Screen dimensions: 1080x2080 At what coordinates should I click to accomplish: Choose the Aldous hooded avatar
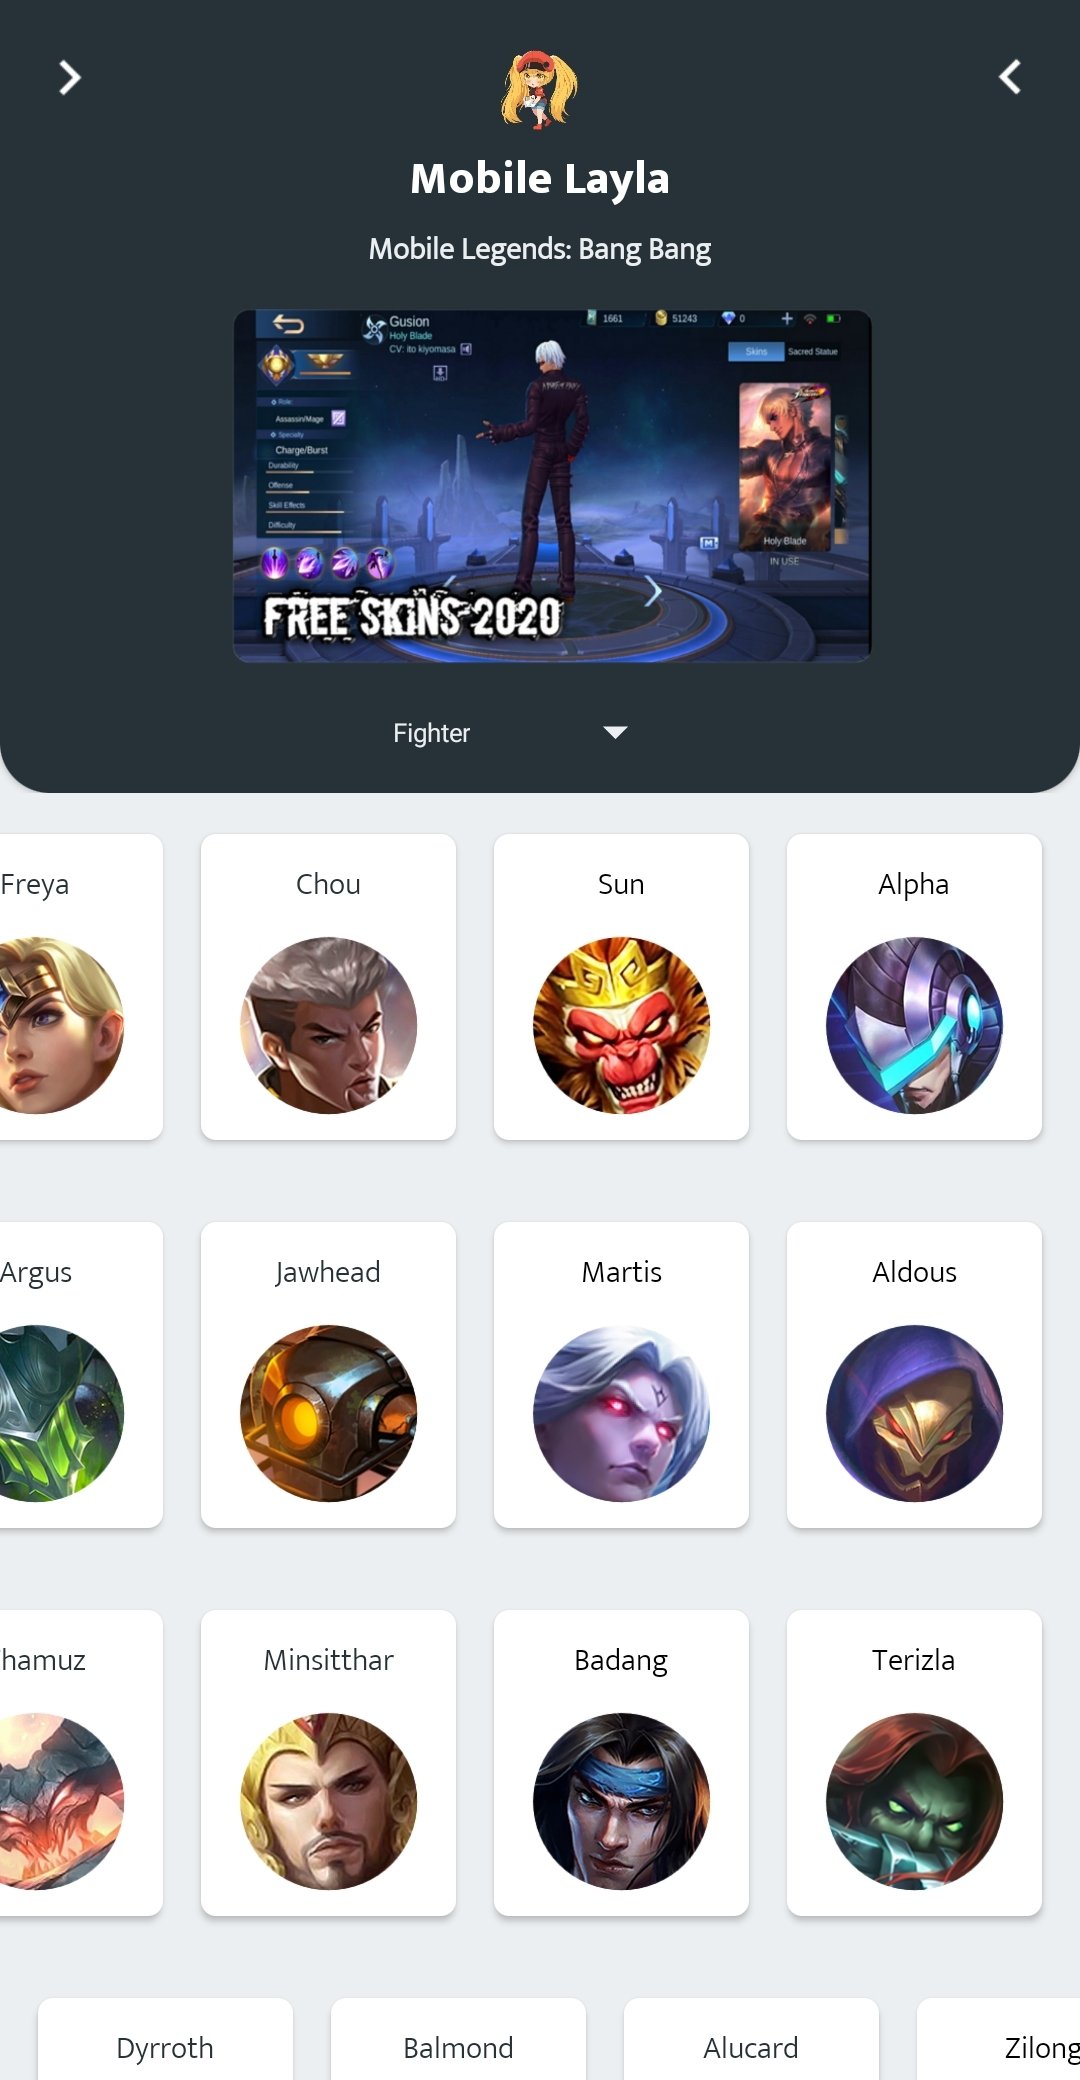click(x=914, y=1413)
